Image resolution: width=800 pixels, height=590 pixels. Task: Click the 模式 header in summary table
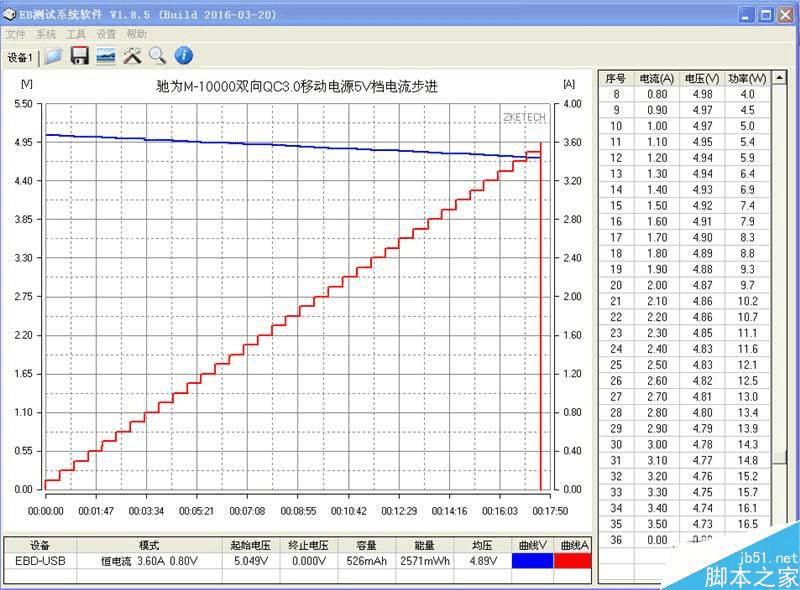[149, 545]
